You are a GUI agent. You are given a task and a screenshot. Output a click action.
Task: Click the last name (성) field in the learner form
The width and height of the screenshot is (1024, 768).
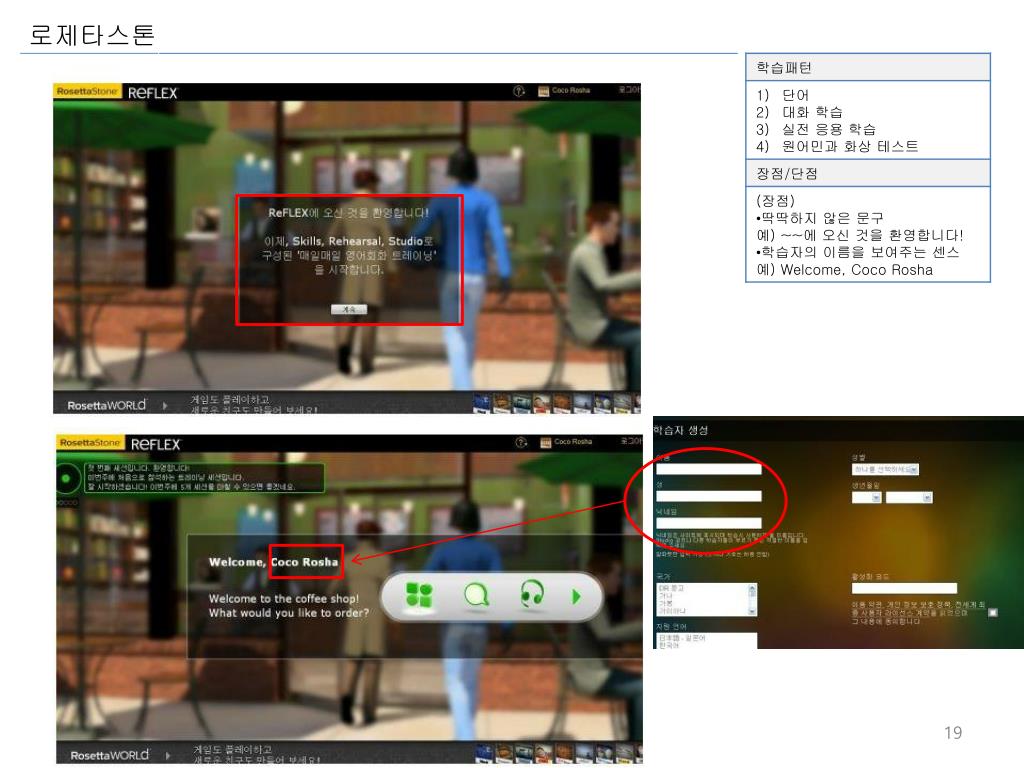(x=709, y=496)
